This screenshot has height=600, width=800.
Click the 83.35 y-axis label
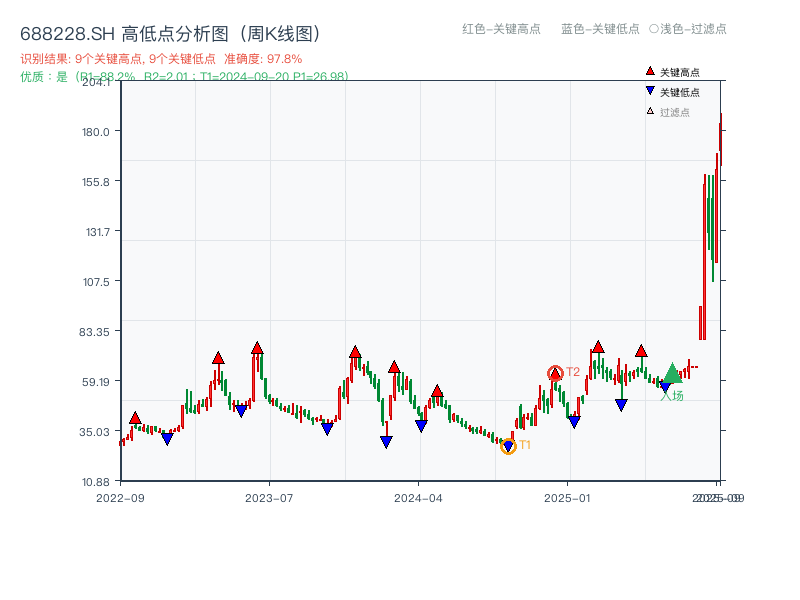point(94,332)
